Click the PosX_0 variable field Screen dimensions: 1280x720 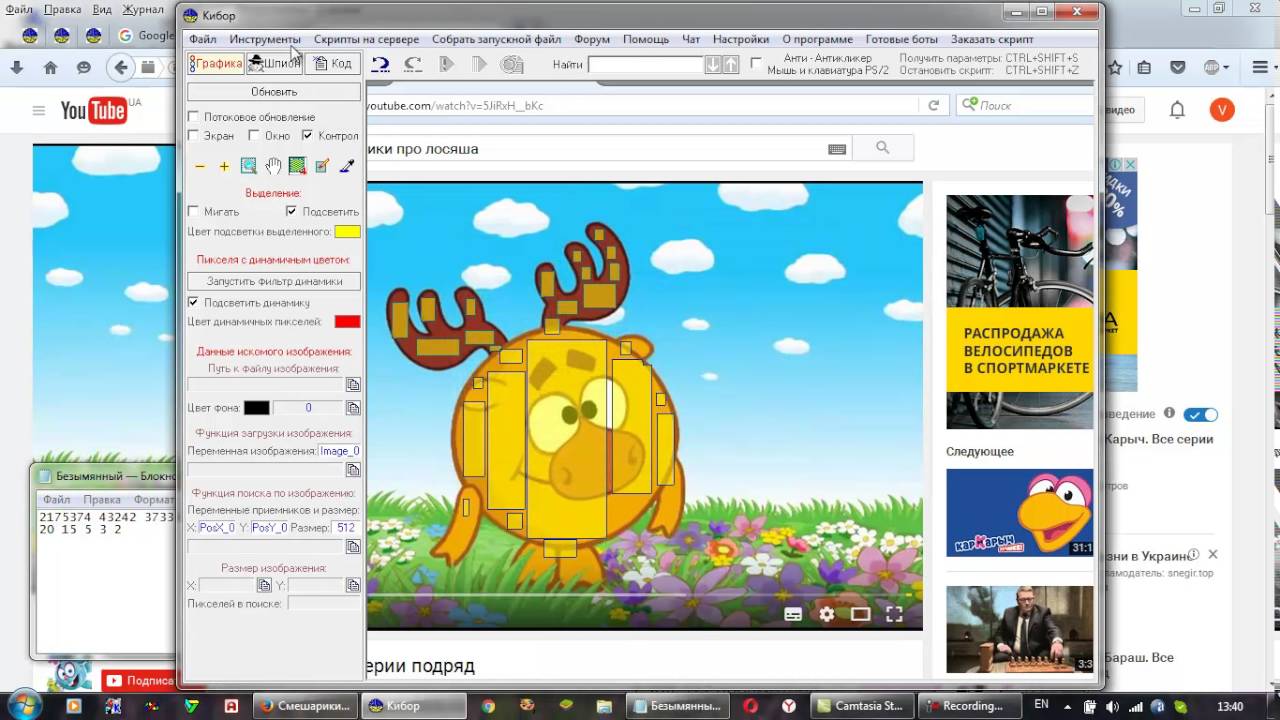[217, 527]
